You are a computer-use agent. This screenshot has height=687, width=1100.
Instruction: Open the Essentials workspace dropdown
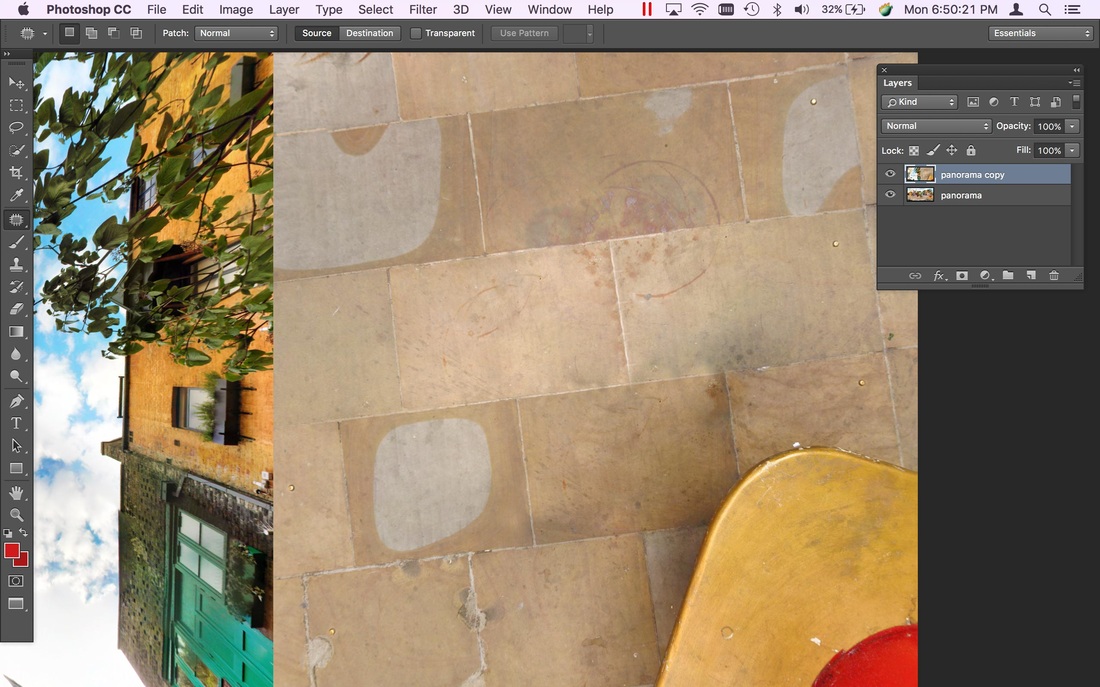tap(1040, 33)
